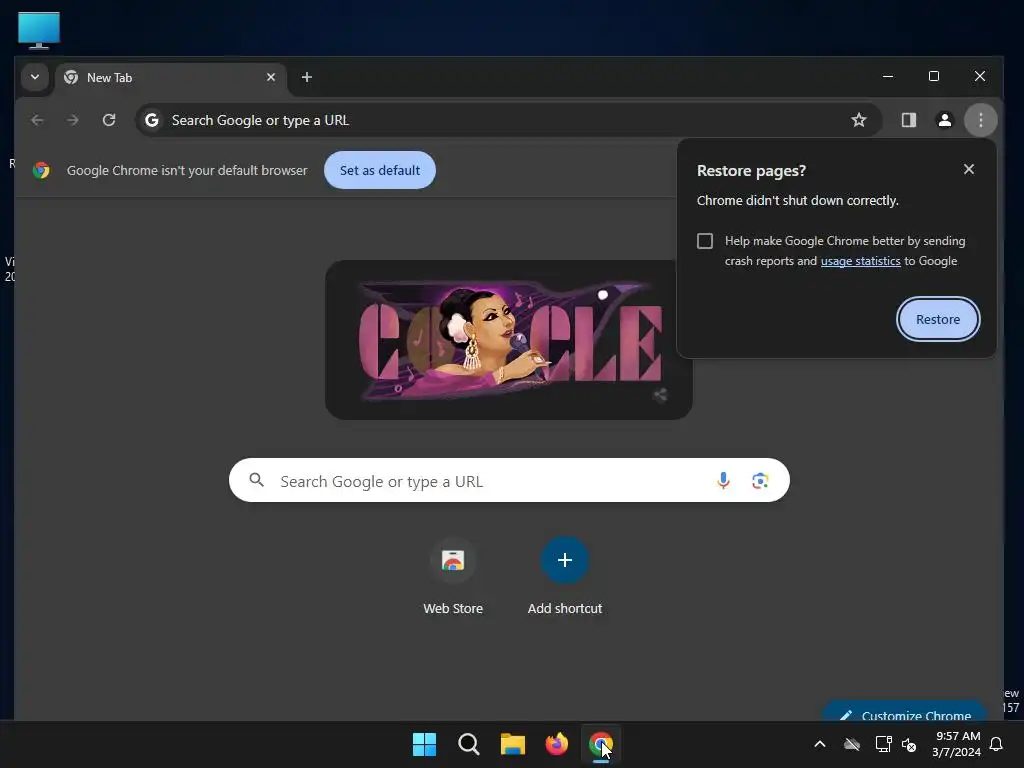Screen dimensions: 1024x768
Task: Open a new tab with plus button
Action: [x=306, y=77]
